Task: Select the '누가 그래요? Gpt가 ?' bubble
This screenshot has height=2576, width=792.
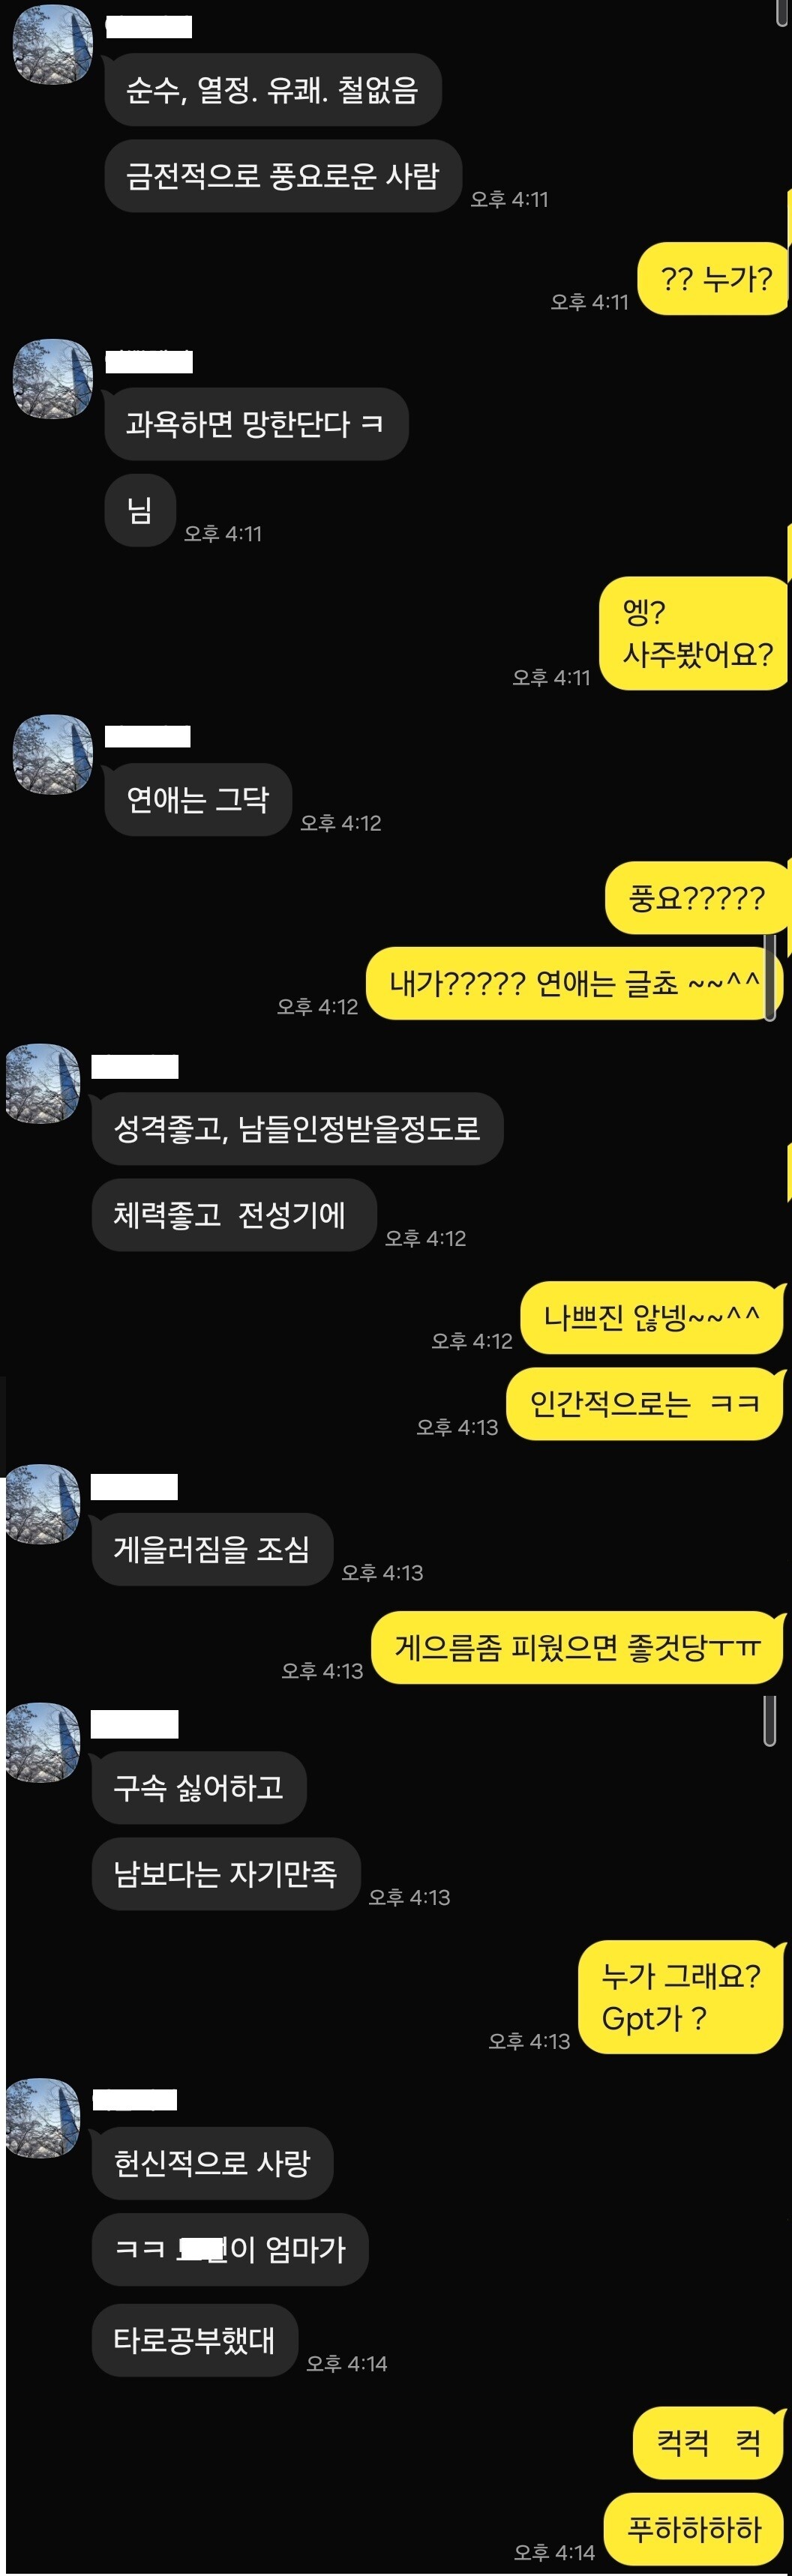Action: tap(681, 1997)
